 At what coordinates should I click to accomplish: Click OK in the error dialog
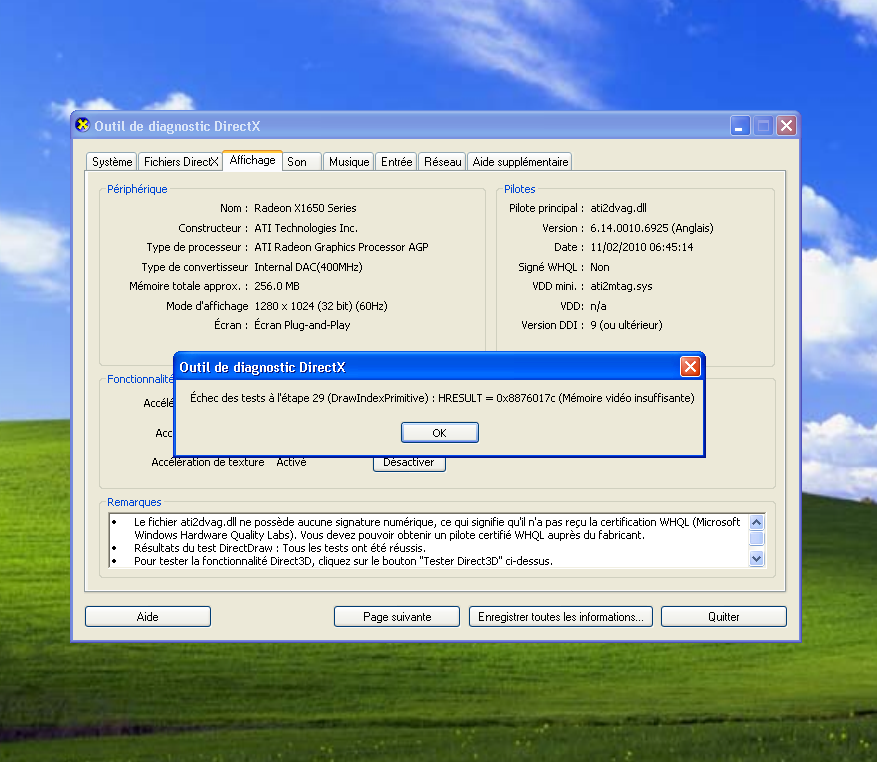440,432
